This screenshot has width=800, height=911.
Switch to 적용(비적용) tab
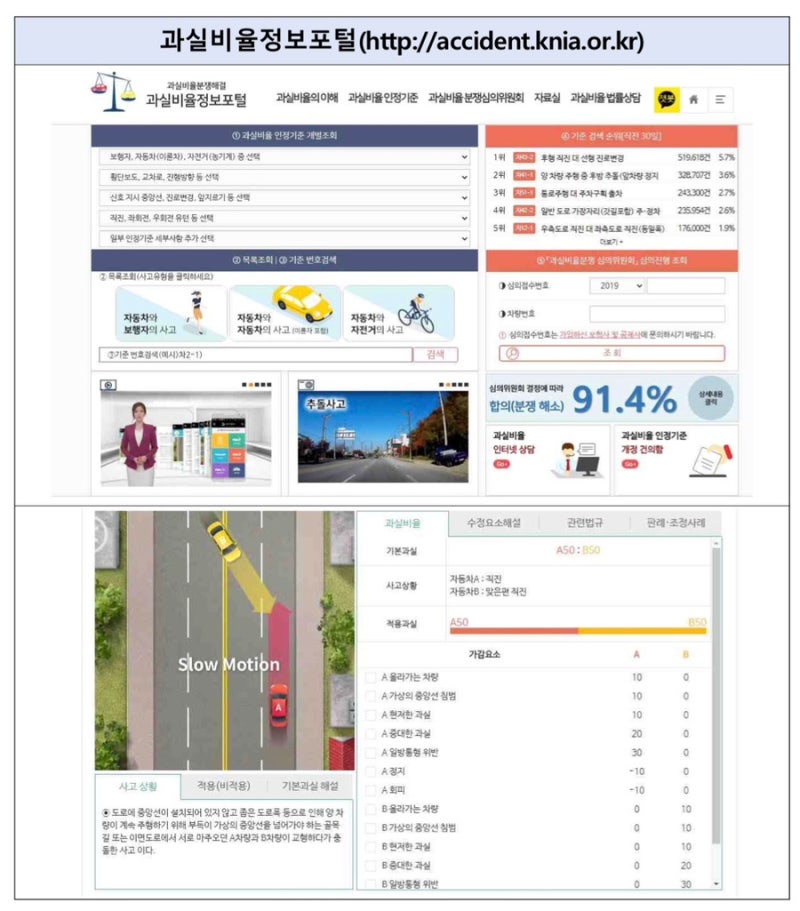(x=224, y=786)
